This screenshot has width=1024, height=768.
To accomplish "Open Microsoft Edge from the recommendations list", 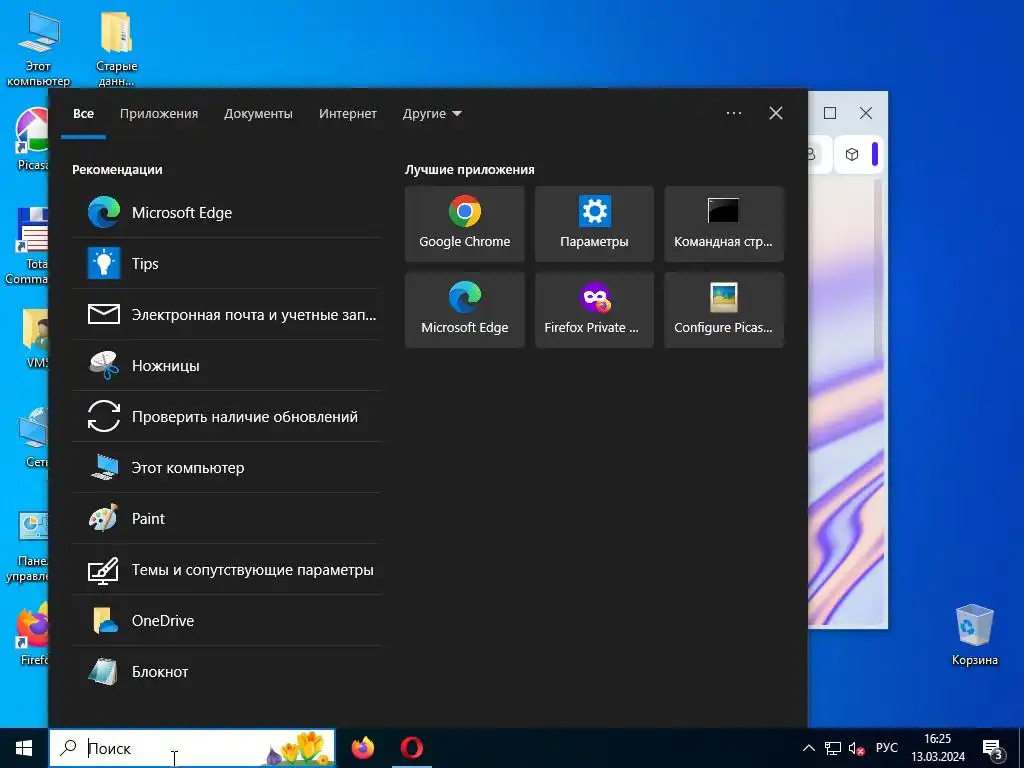I will [x=227, y=212].
